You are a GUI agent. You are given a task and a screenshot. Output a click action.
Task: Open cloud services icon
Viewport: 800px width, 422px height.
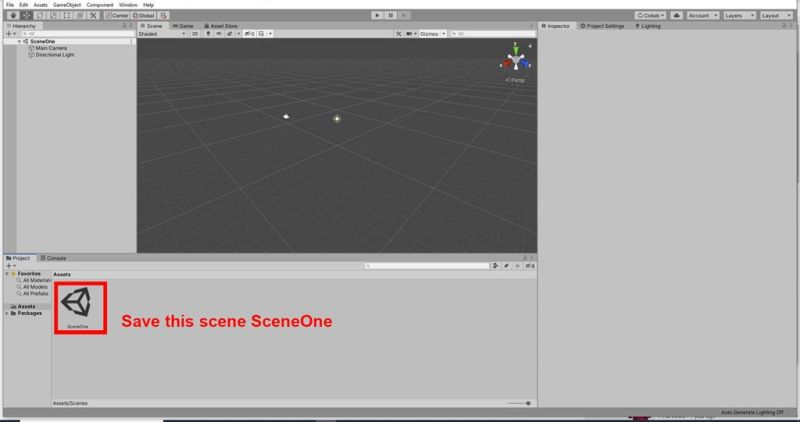(x=677, y=15)
